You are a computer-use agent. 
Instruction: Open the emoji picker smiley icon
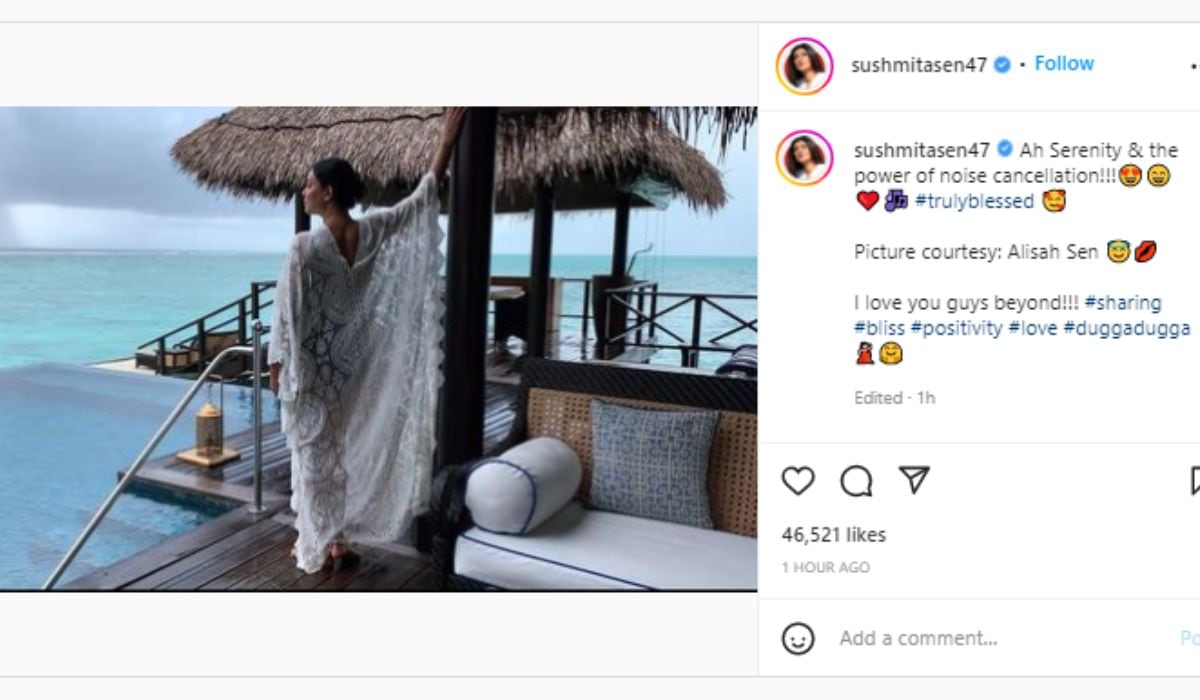798,638
